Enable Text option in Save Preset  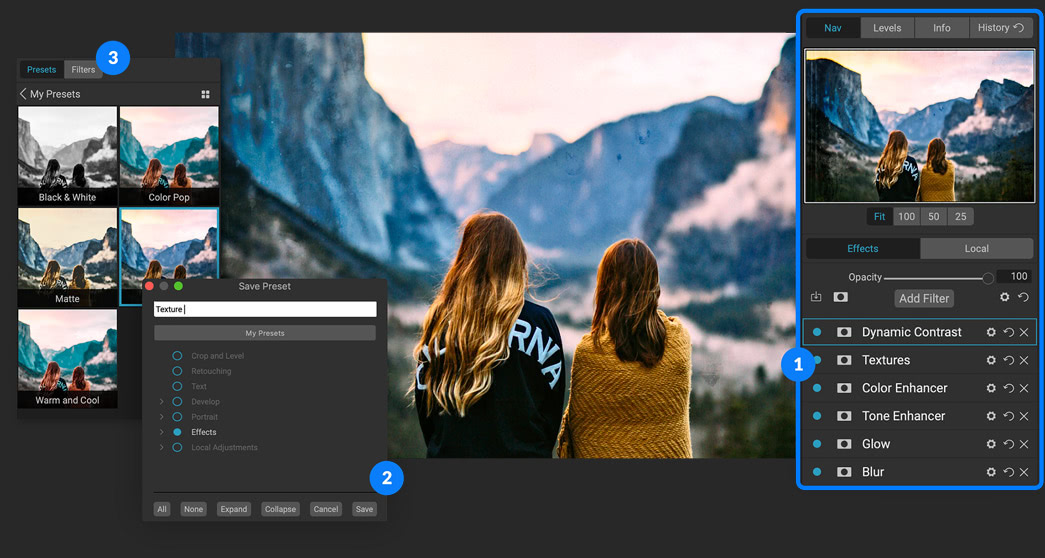click(x=177, y=387)
